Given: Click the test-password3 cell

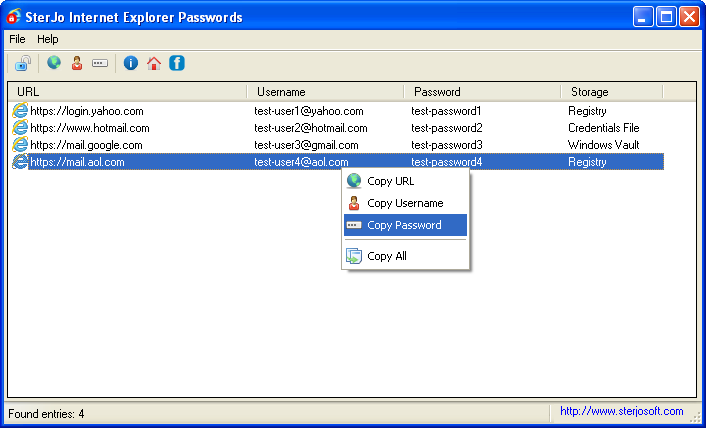Looking at the screenshot, I should point(447,145).
